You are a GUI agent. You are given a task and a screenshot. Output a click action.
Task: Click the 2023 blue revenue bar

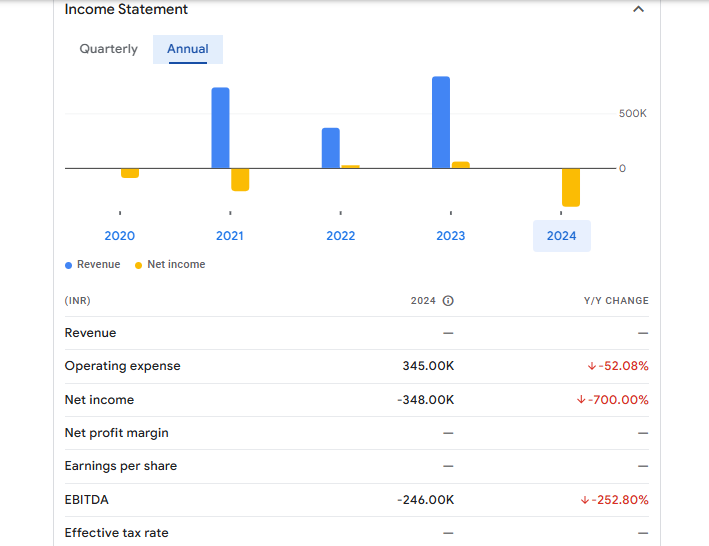pos(441,122)
